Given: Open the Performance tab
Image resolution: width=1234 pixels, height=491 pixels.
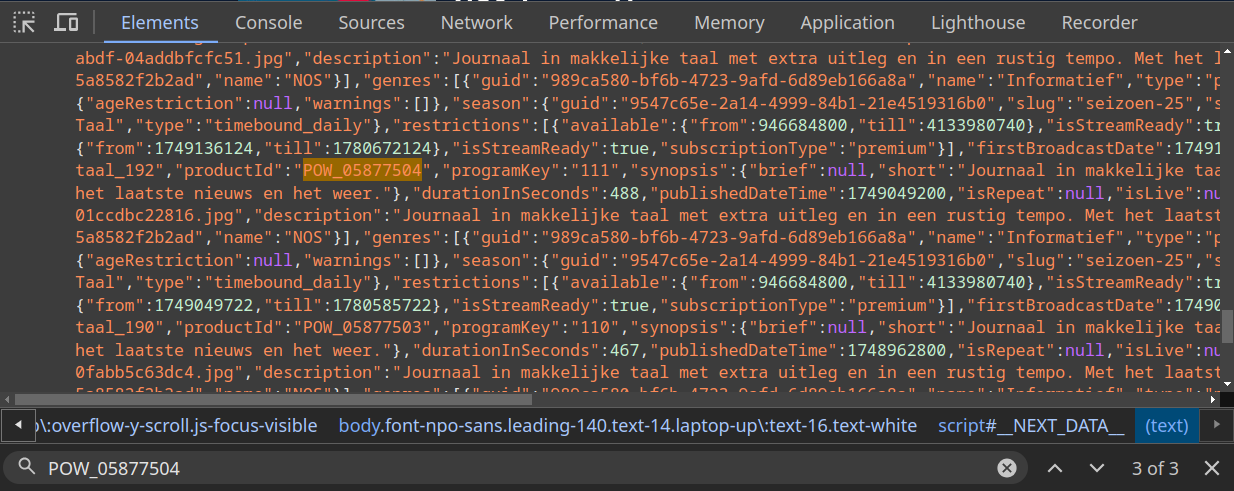Looking at the screenshot, I should tap(603, 22).
